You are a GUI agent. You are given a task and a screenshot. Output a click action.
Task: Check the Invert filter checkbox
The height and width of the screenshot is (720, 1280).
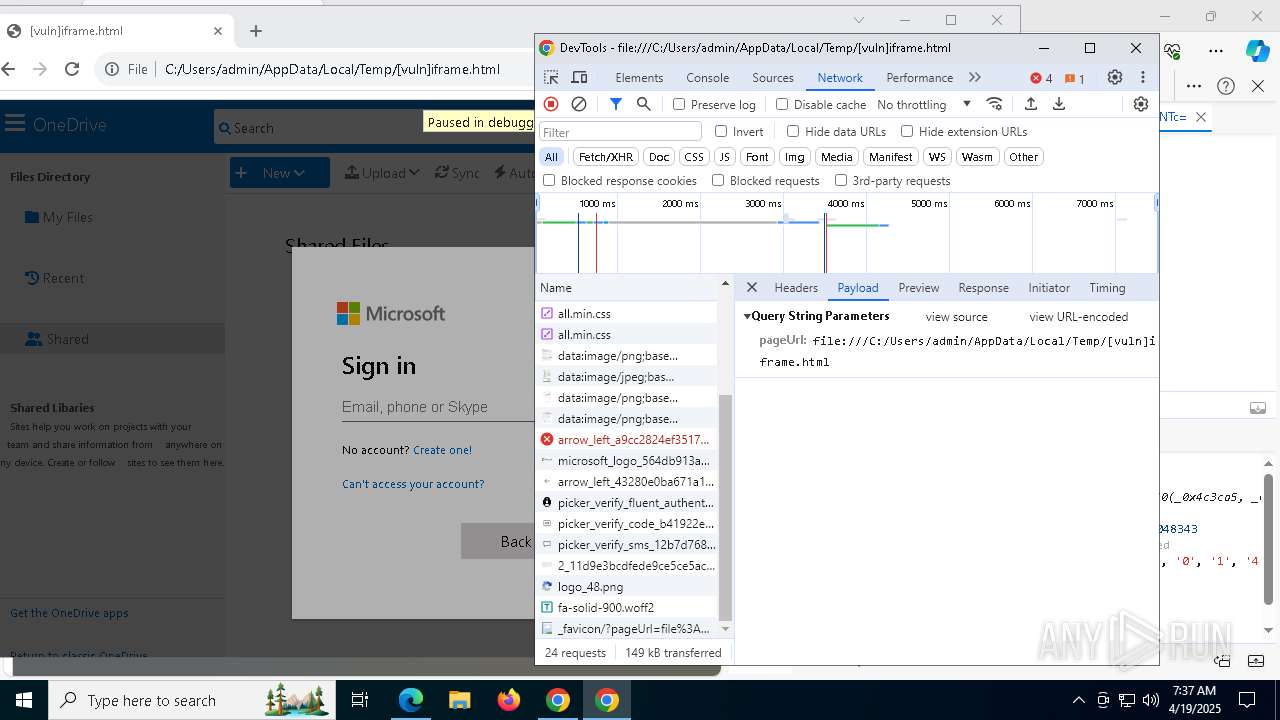[721, 131]
